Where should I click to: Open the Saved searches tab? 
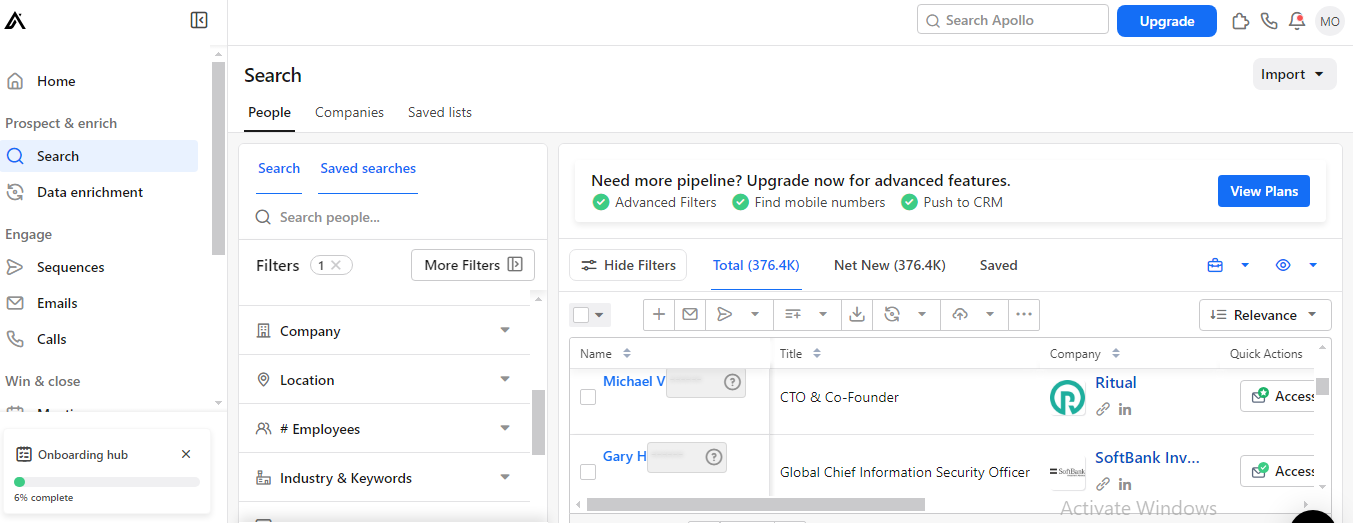coord(368,168)
